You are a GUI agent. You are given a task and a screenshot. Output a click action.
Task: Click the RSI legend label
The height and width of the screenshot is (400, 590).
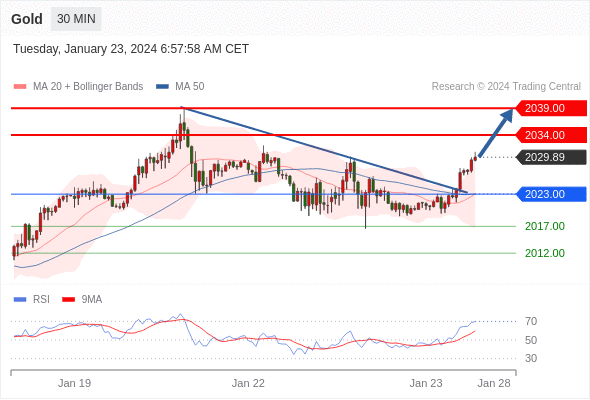click(41, 300)
